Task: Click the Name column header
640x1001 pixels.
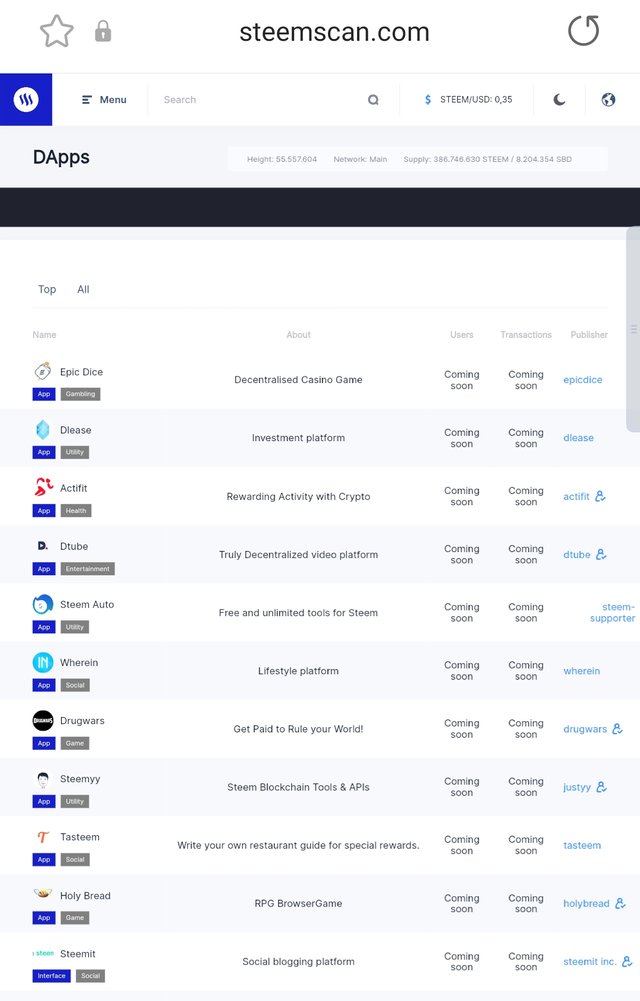Action: pos(45,335)
